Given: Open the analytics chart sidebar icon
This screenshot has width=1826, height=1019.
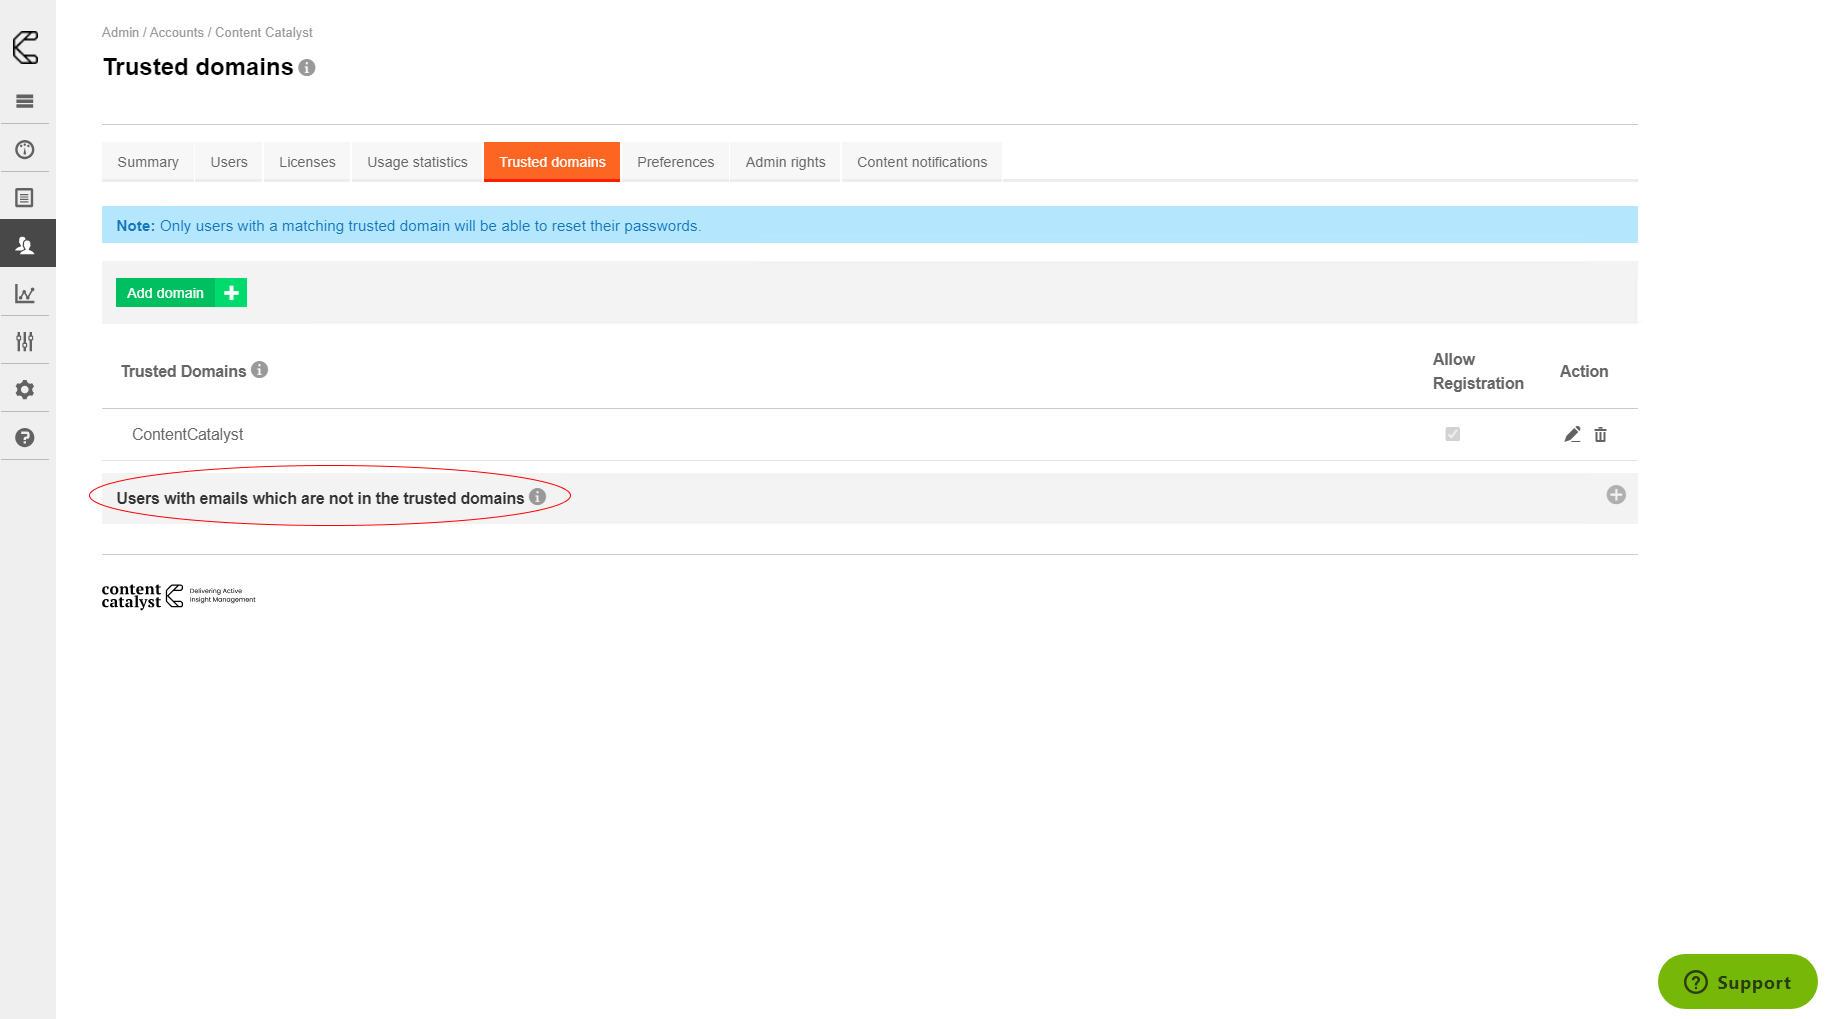Looking at the screenshot, I should 25,294.
